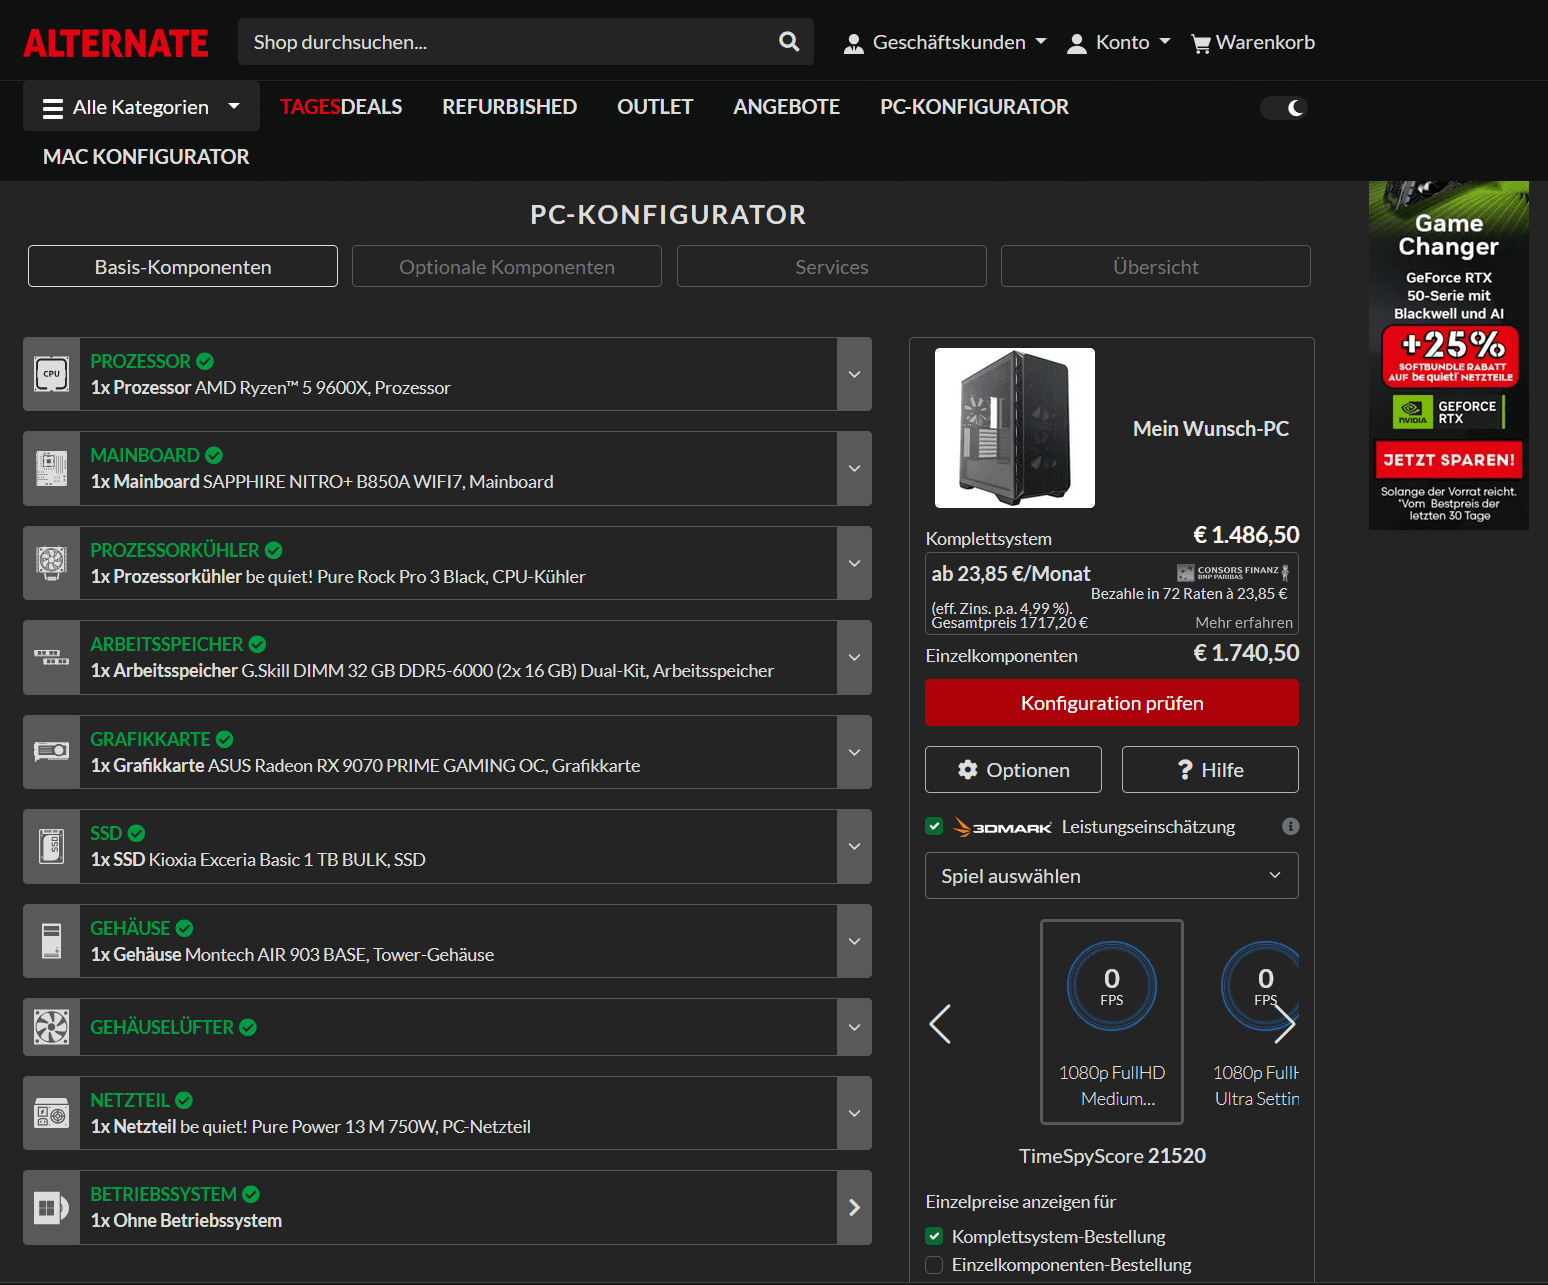The image size is (1548, 1285).
Task: Click Mehr erfahren financing link
Action: (x=1244, y=622)
